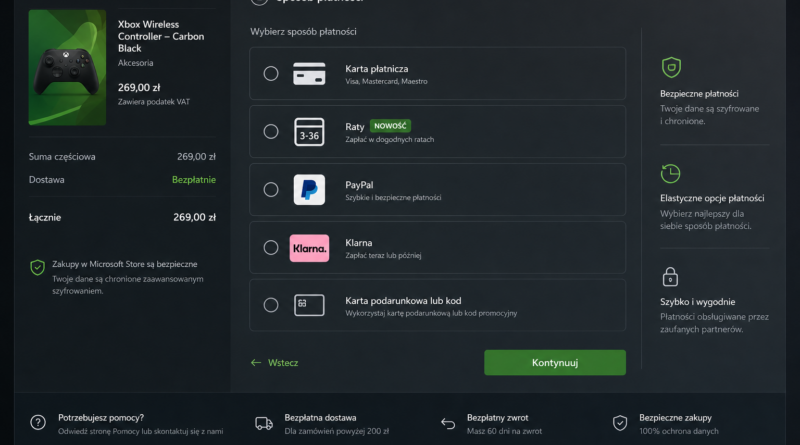Click the Karta podarunkowa lub kod label
This screenshot has height=445, width=800.
click(x=403, y=301)
